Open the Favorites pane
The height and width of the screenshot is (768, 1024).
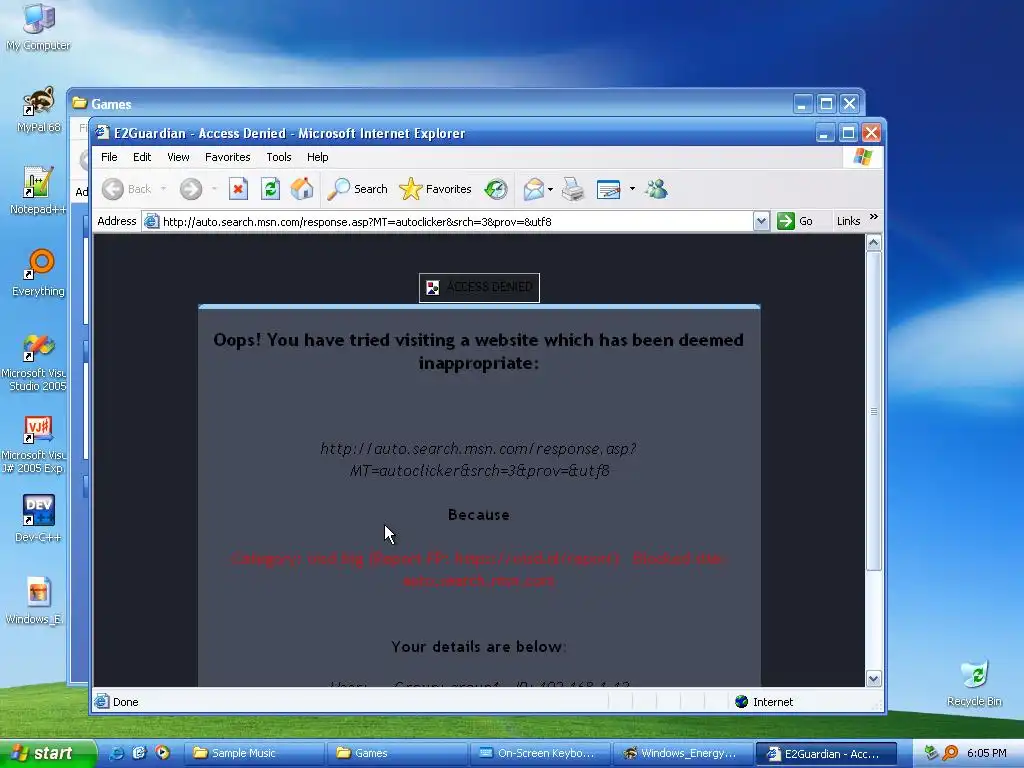[x=435, y=189]
